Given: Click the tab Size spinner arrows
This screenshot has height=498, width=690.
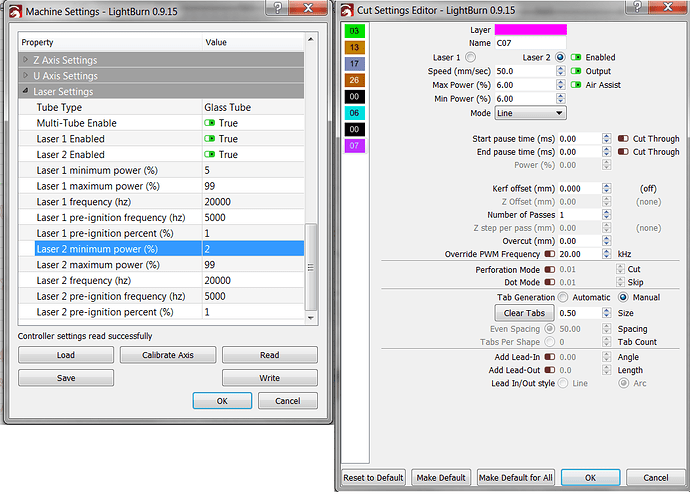Looking at the screenshot, I should (x=606, y=313).
